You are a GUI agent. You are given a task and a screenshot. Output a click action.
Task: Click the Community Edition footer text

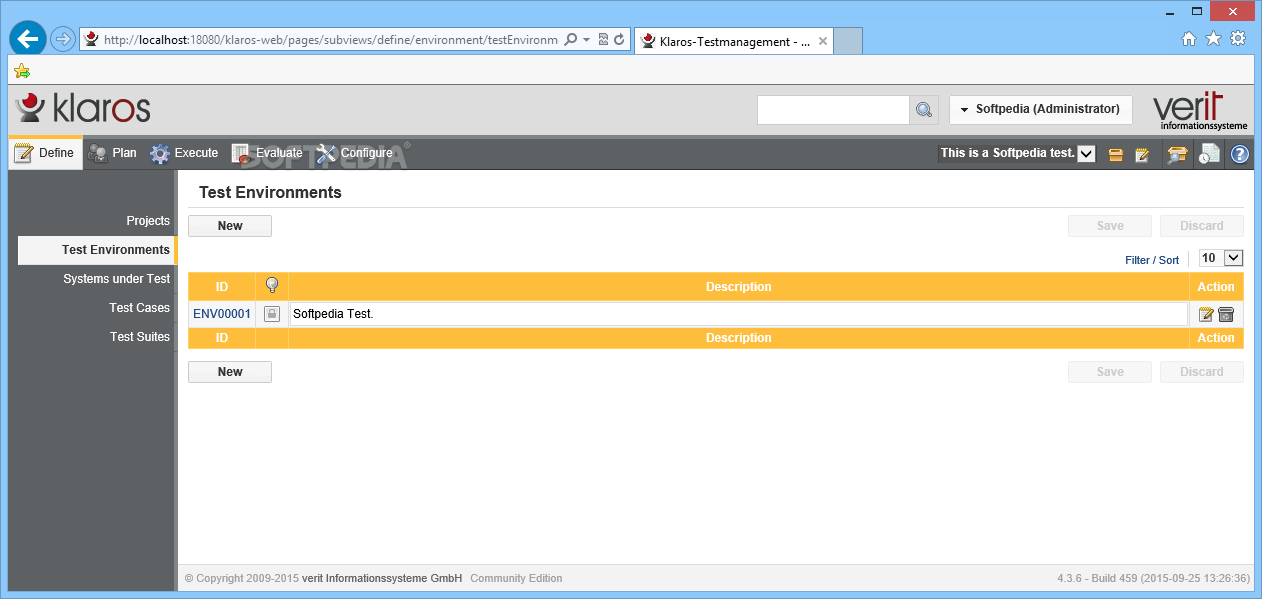(x=516, y=578)
